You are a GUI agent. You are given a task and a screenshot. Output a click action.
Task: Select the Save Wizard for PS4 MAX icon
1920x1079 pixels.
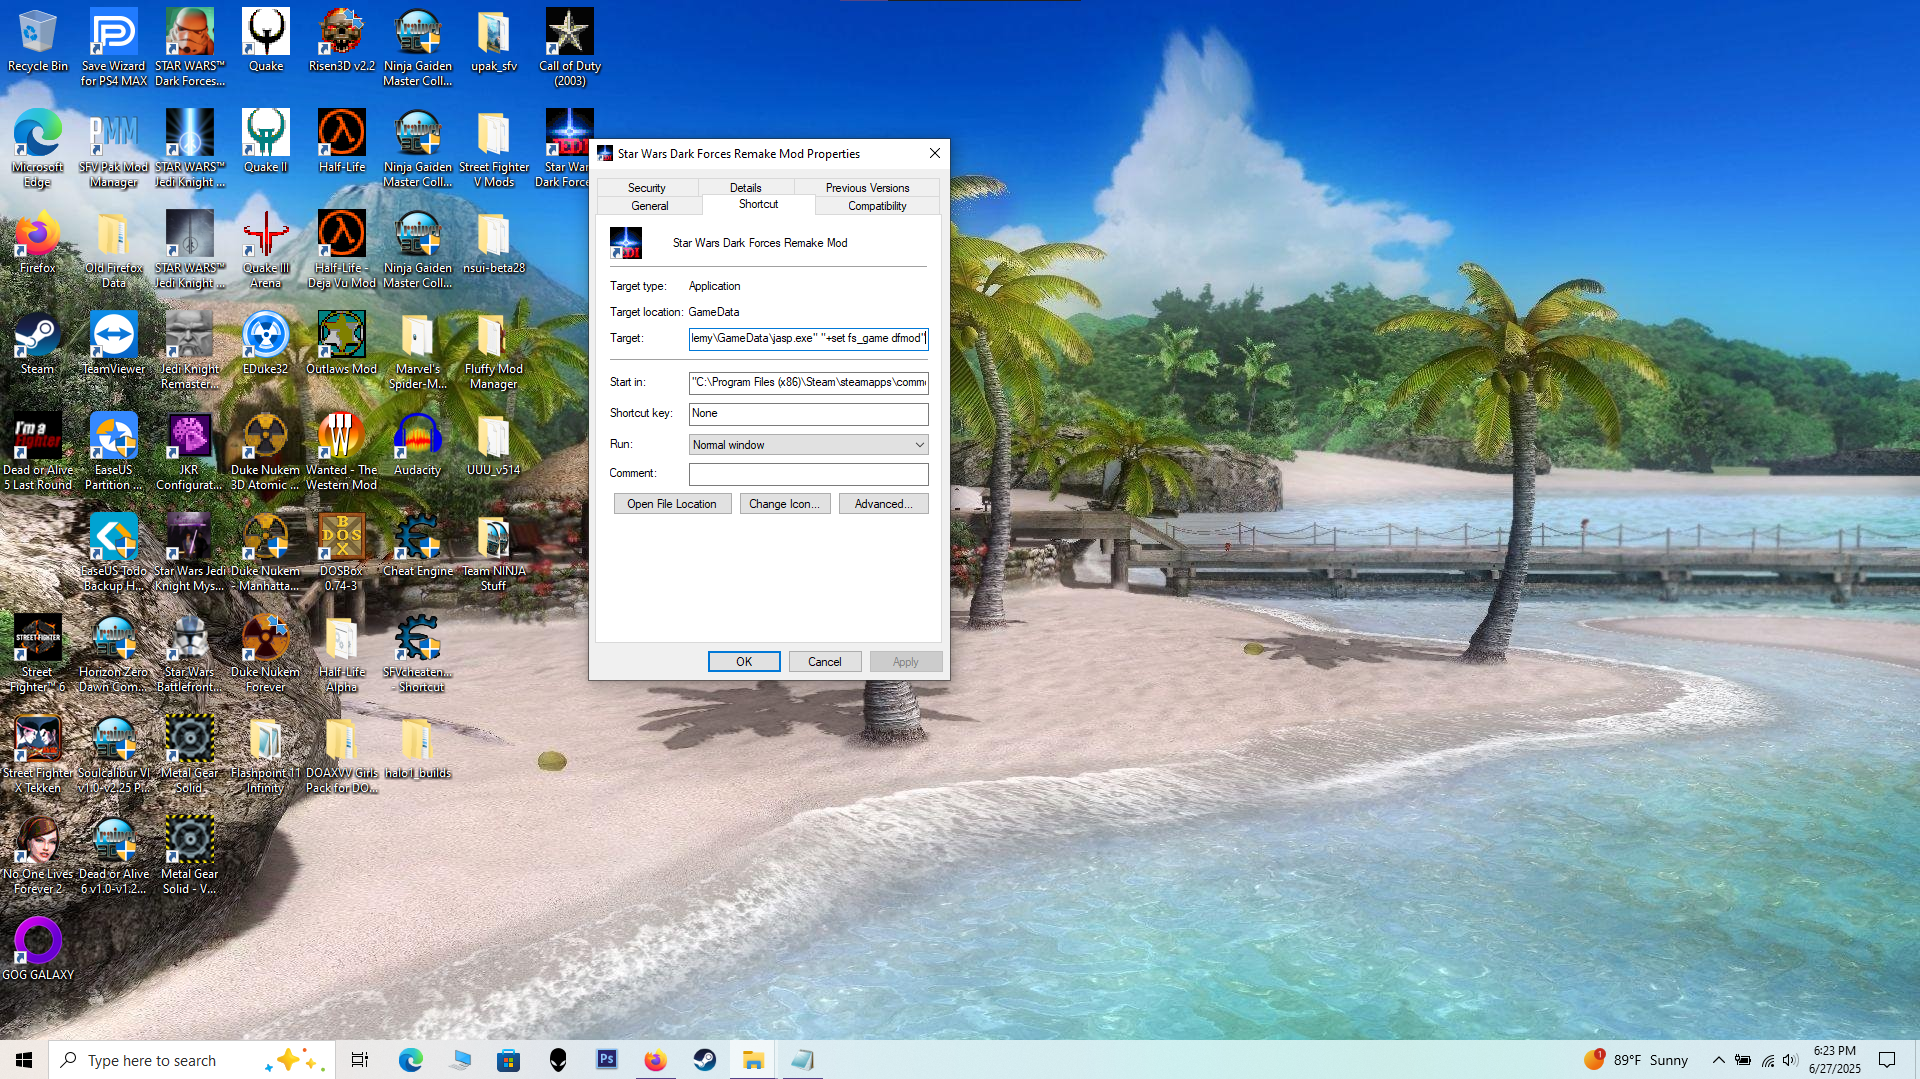coord(114,48)
